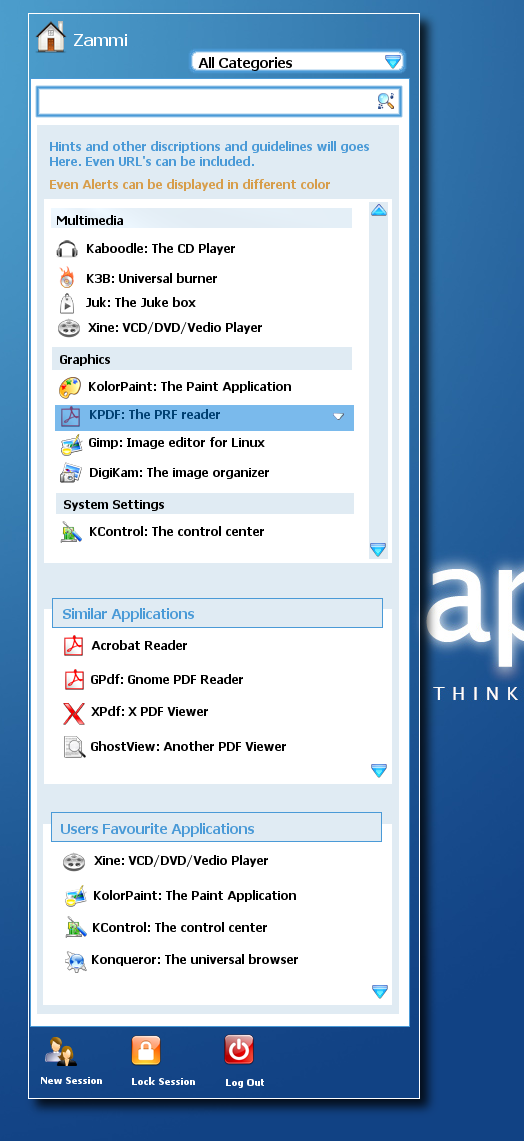Click the GPdf Gnome PDF icon
Screen dimensions: 524x1141
[x=74, y=680]
